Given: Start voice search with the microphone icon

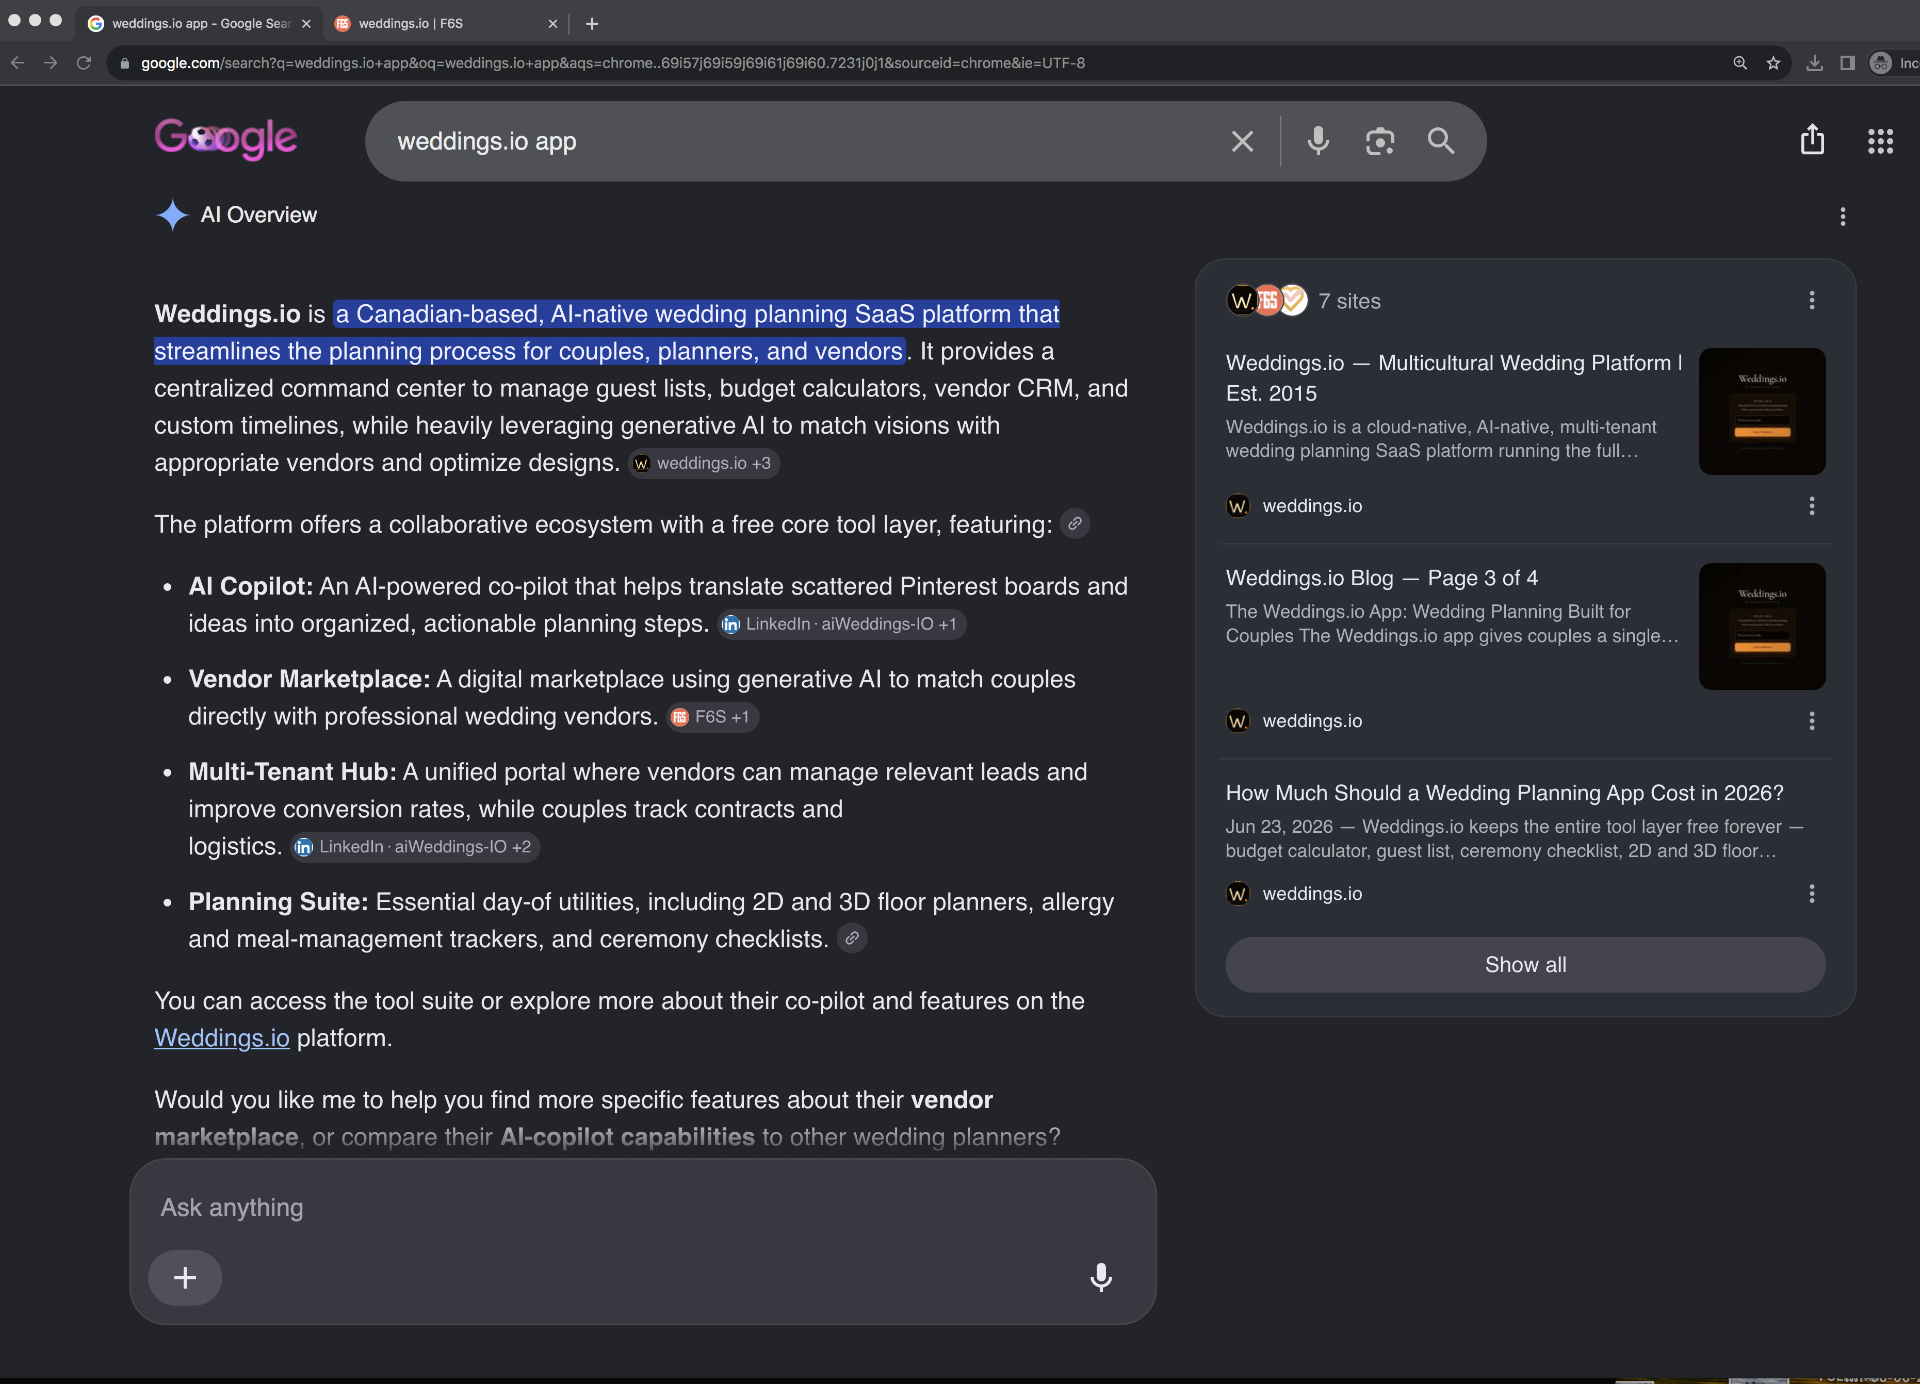Looking at the screenshot, I should coord(1318,141).
